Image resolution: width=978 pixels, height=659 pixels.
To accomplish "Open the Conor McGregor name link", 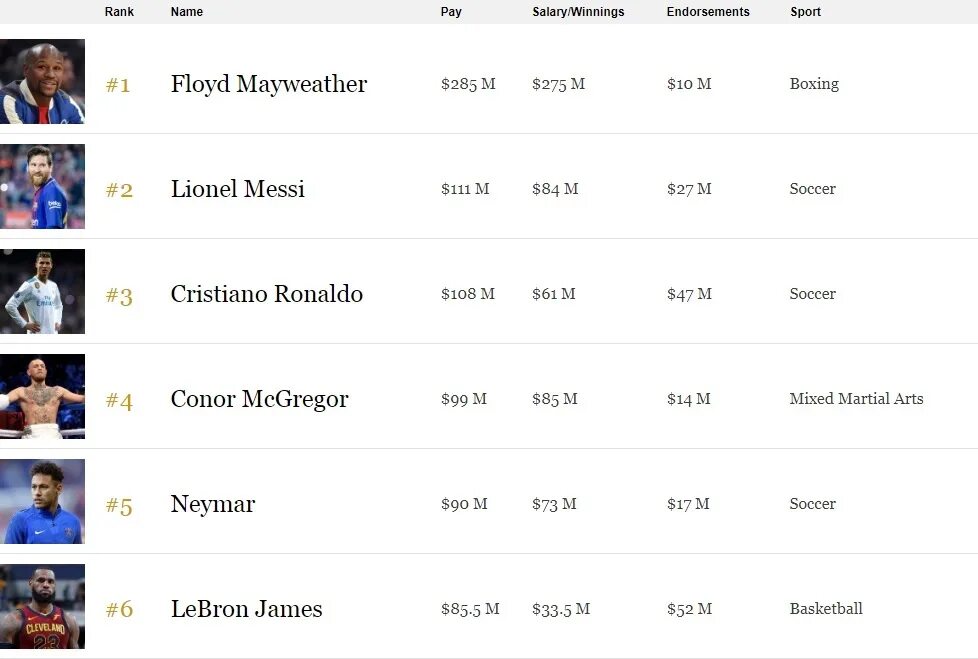I will (259, 399).
